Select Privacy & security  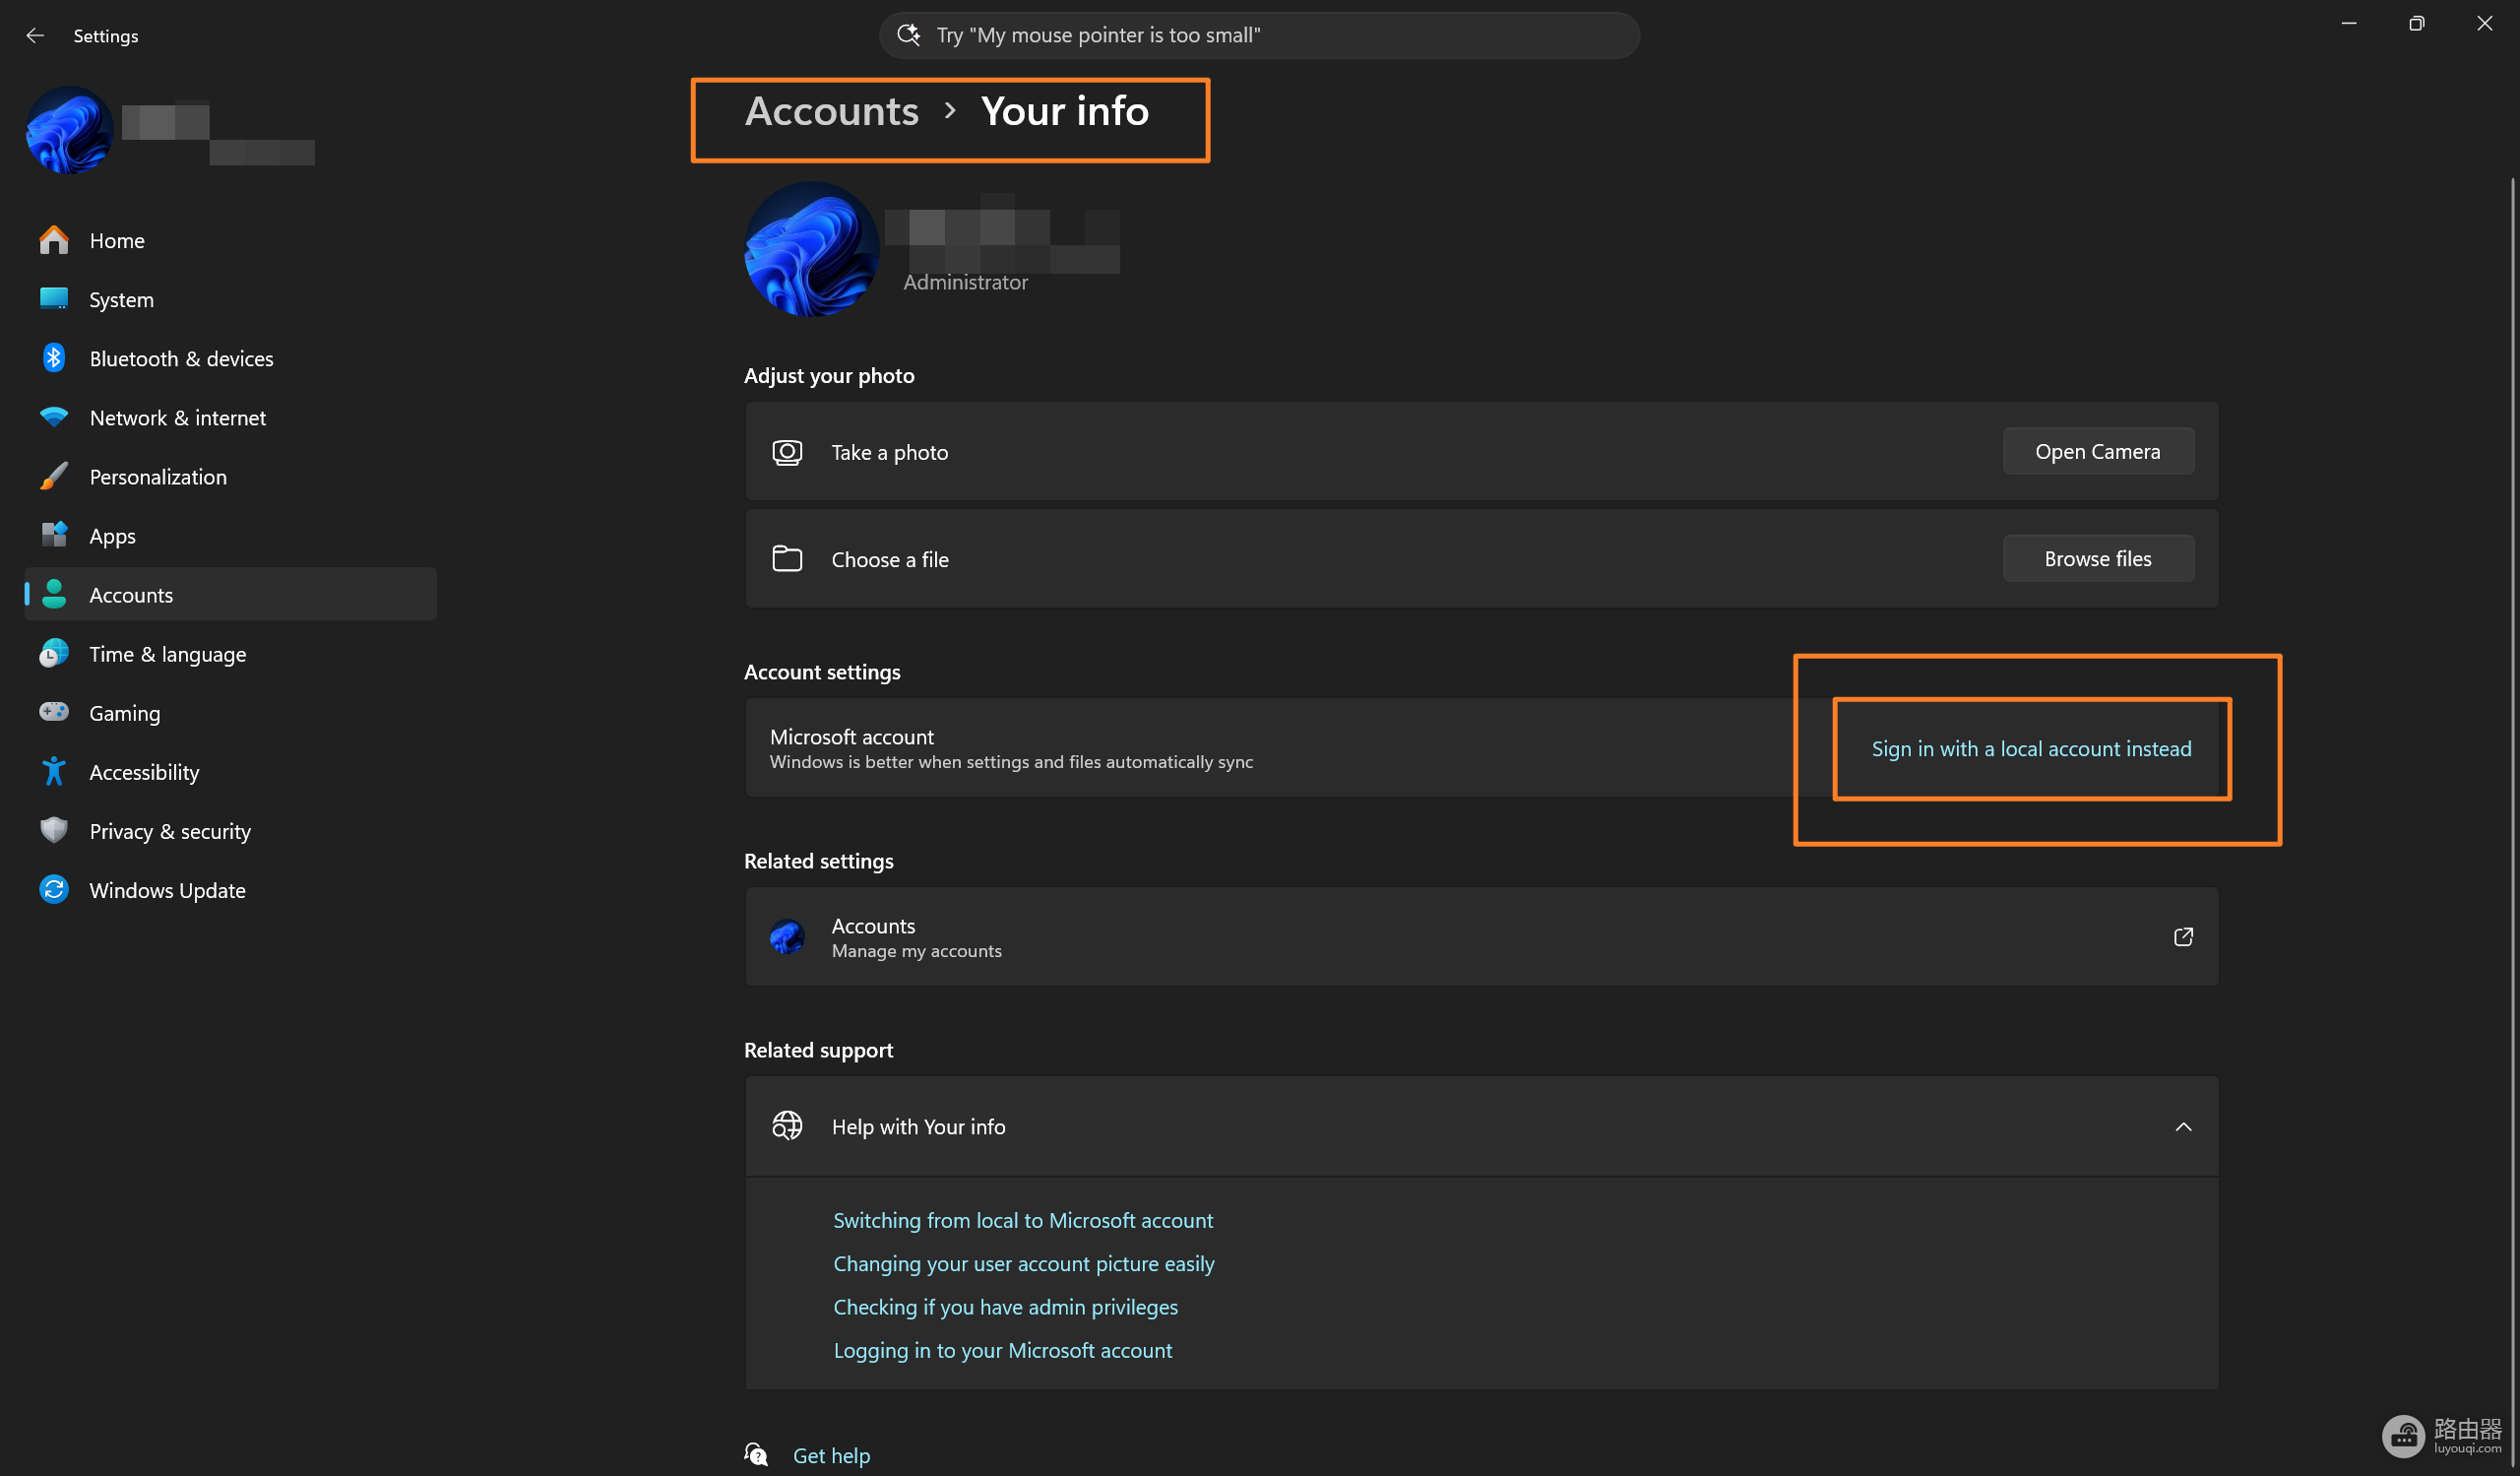[231, 830]
